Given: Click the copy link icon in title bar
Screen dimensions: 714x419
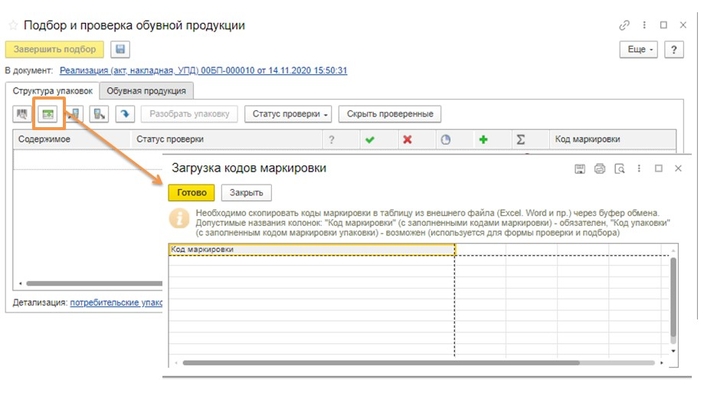Looking at the screenshot, I should pos(626,25).
